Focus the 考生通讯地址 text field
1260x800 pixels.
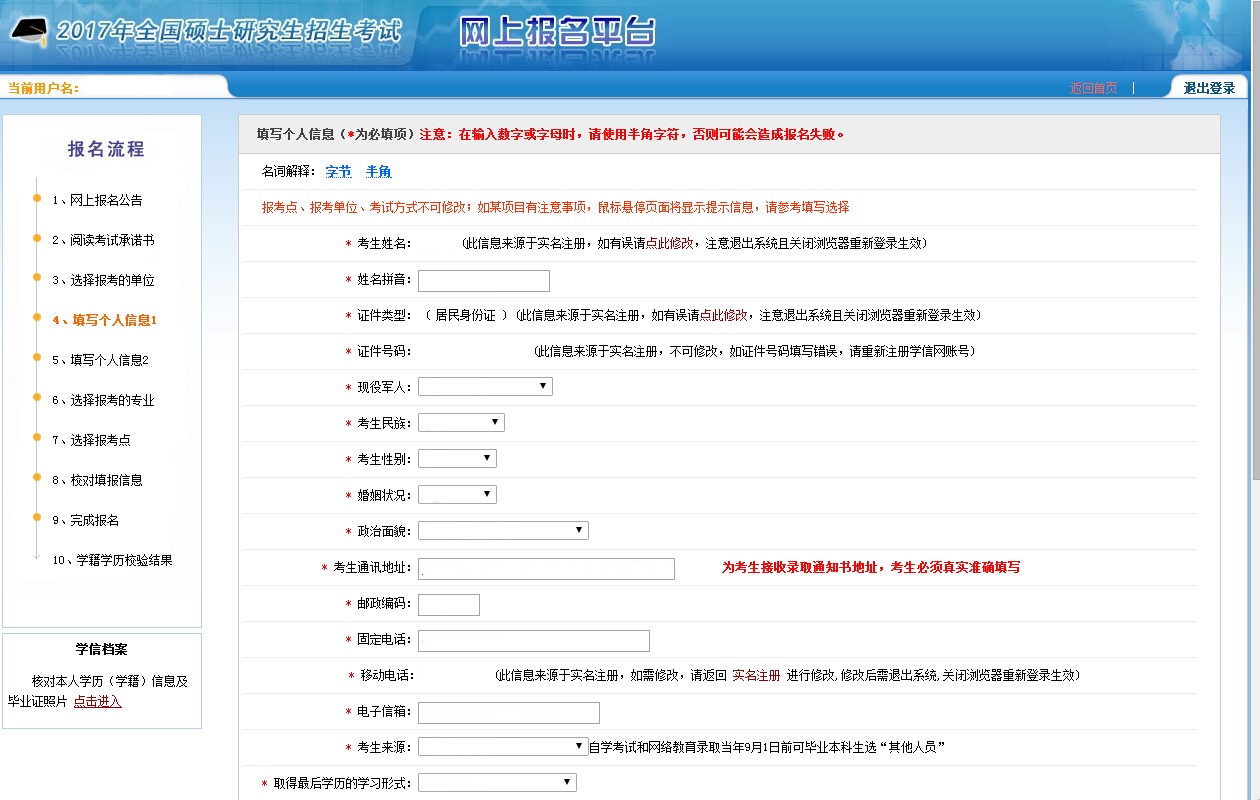[546, 568]
